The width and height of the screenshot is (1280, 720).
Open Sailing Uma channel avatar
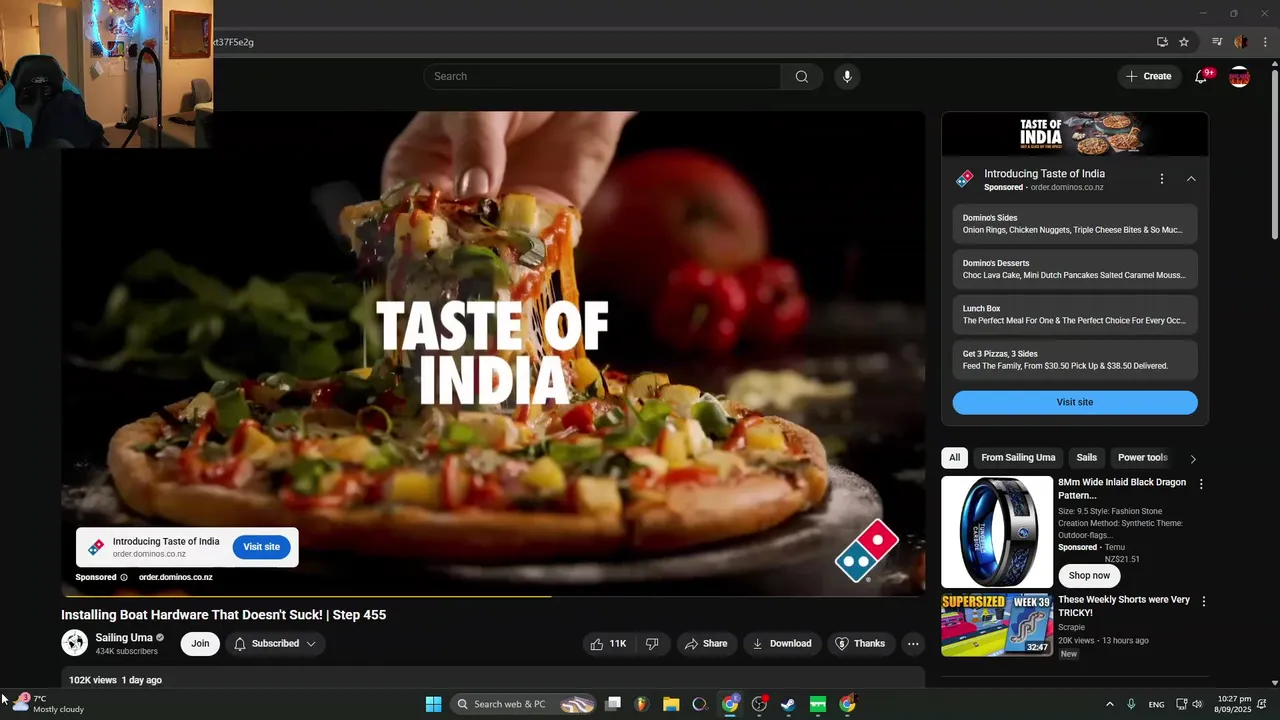tap(75, 643)
